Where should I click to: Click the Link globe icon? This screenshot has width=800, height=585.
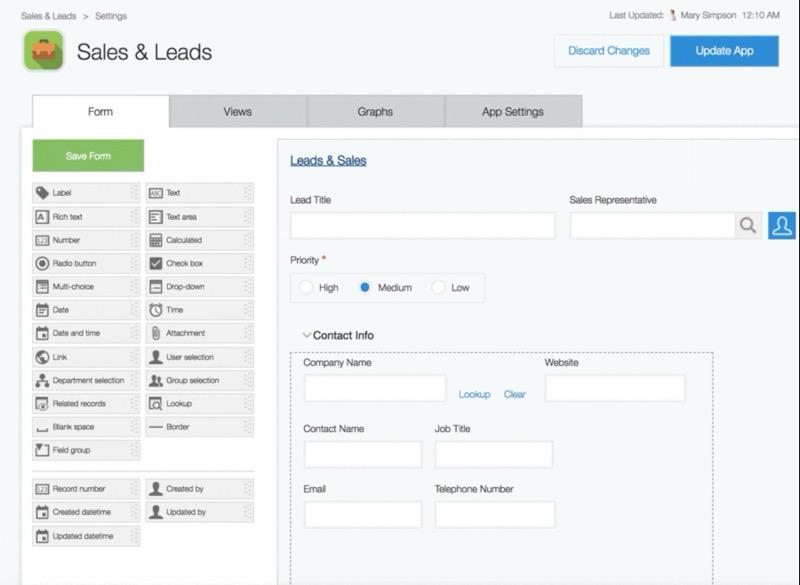[x=42, y=357]
